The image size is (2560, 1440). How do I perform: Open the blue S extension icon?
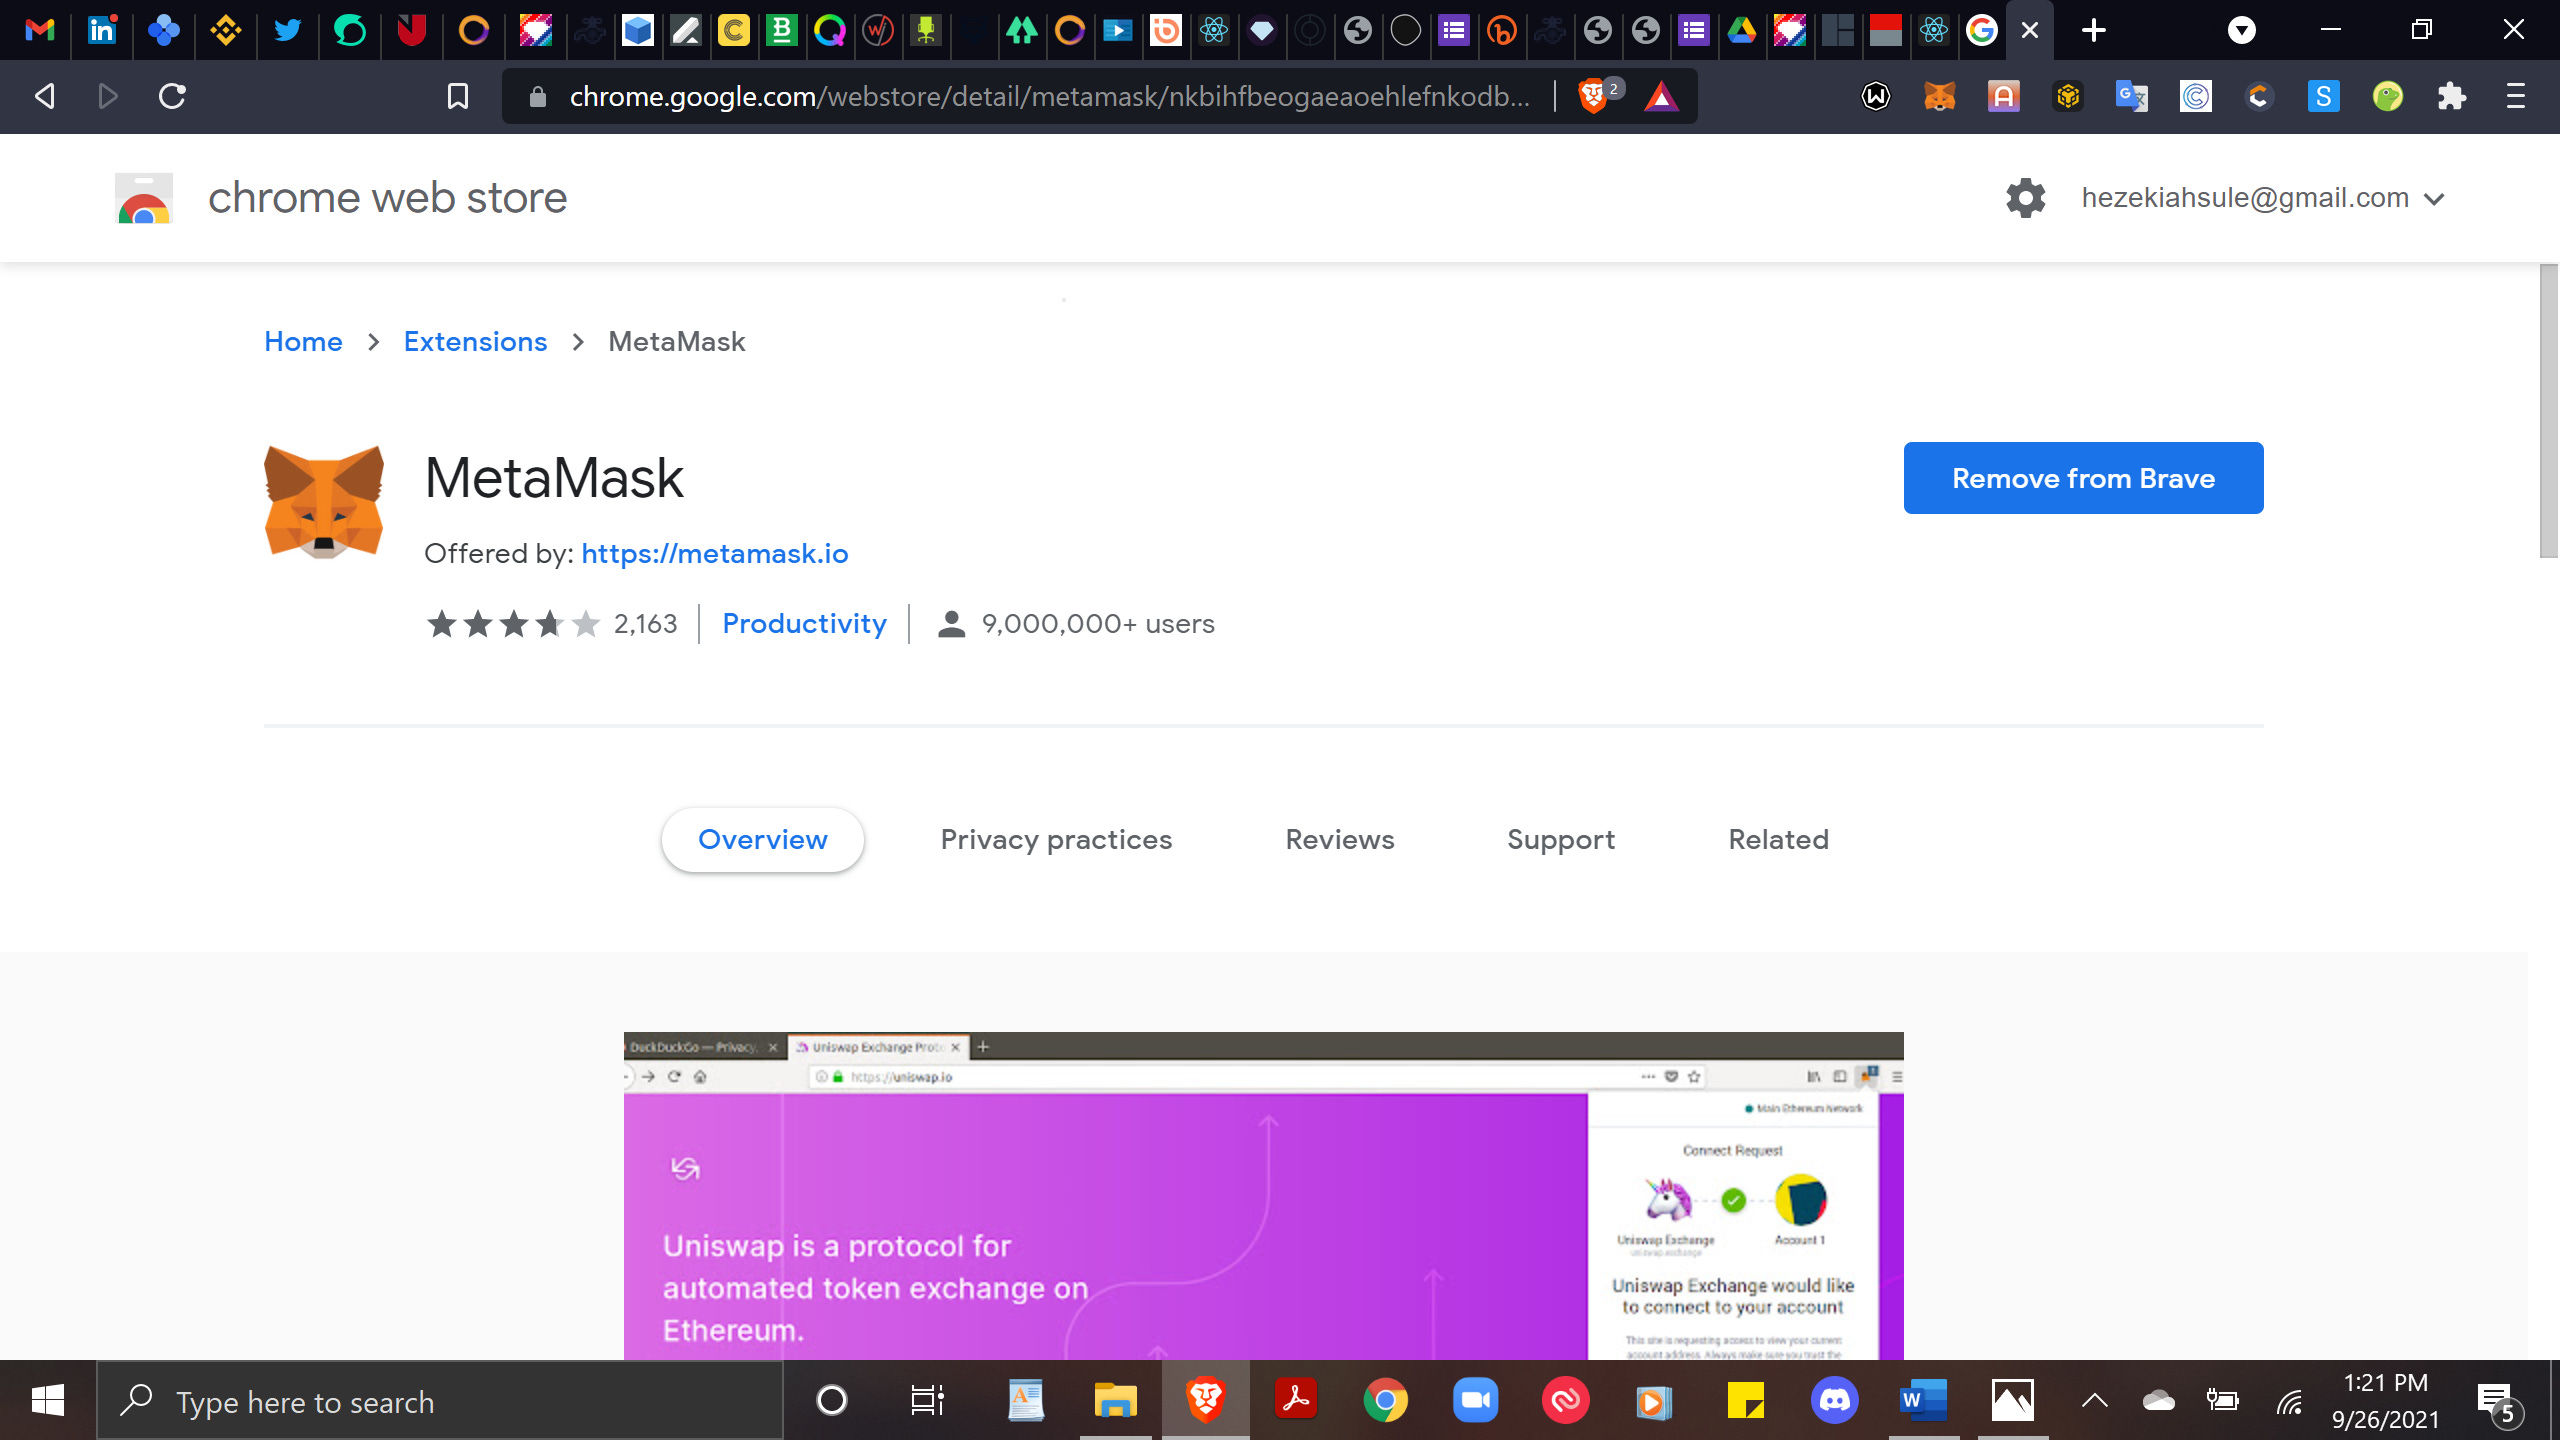pos(2323,97)
